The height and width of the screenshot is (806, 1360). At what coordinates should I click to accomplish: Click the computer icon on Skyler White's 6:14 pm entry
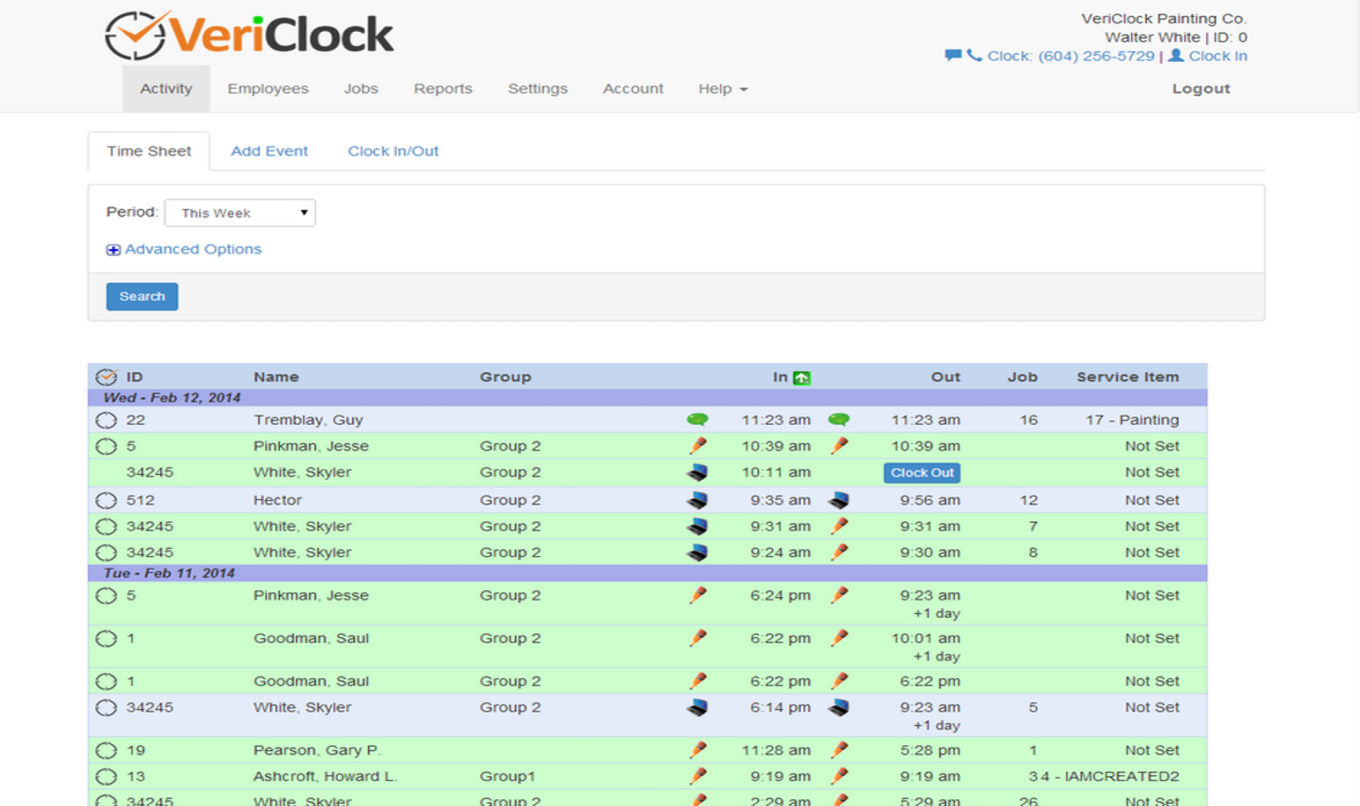698,707
